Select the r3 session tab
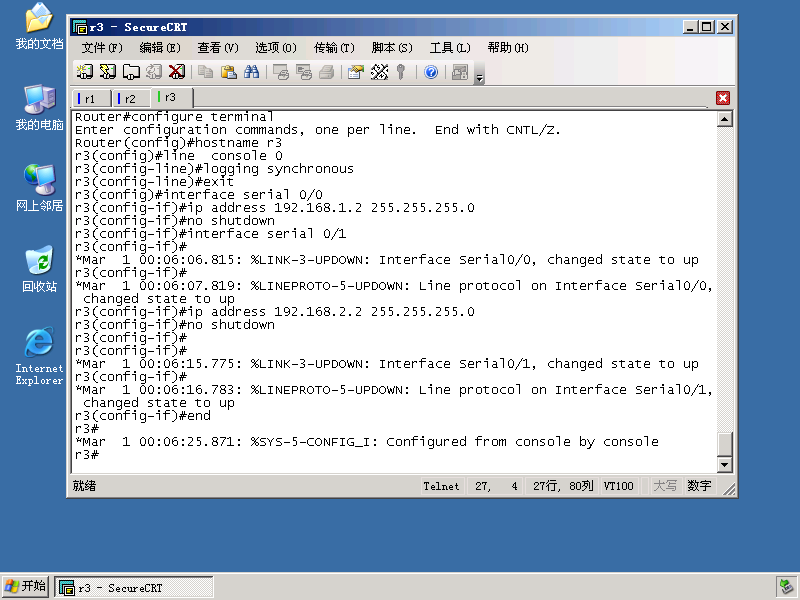 172,97
